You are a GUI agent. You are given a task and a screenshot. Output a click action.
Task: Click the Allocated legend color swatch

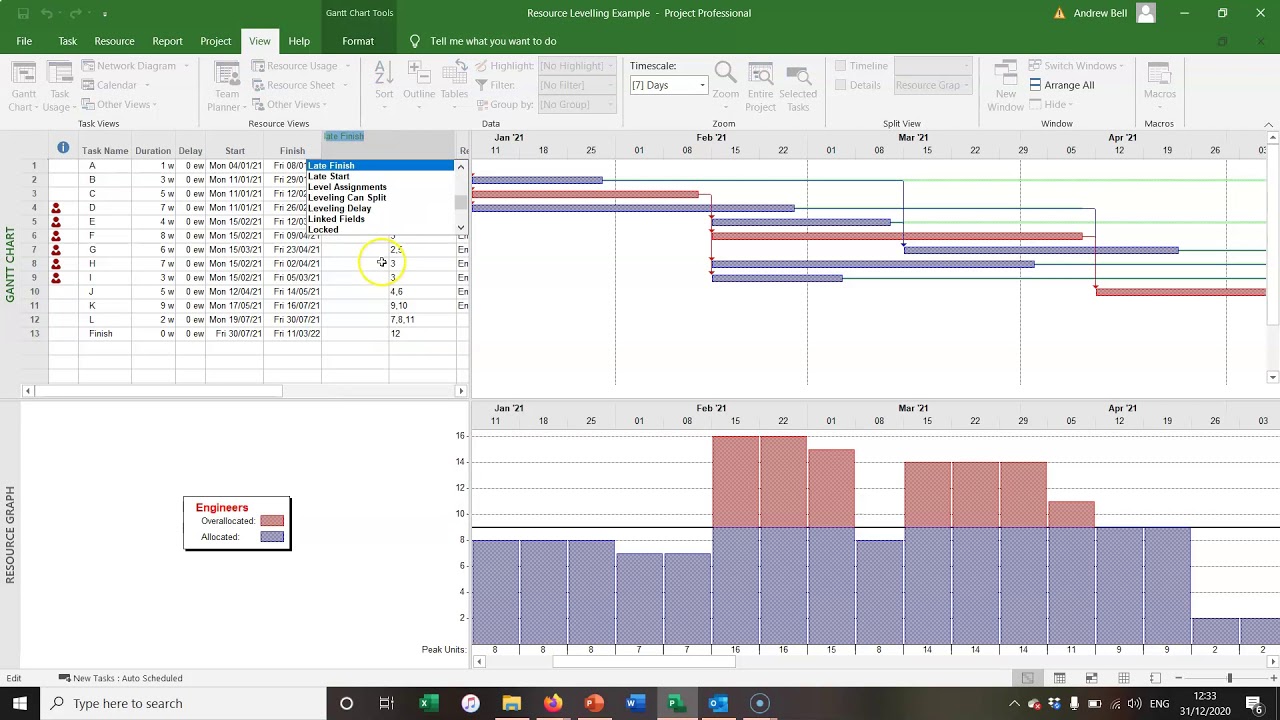point(272,537)
